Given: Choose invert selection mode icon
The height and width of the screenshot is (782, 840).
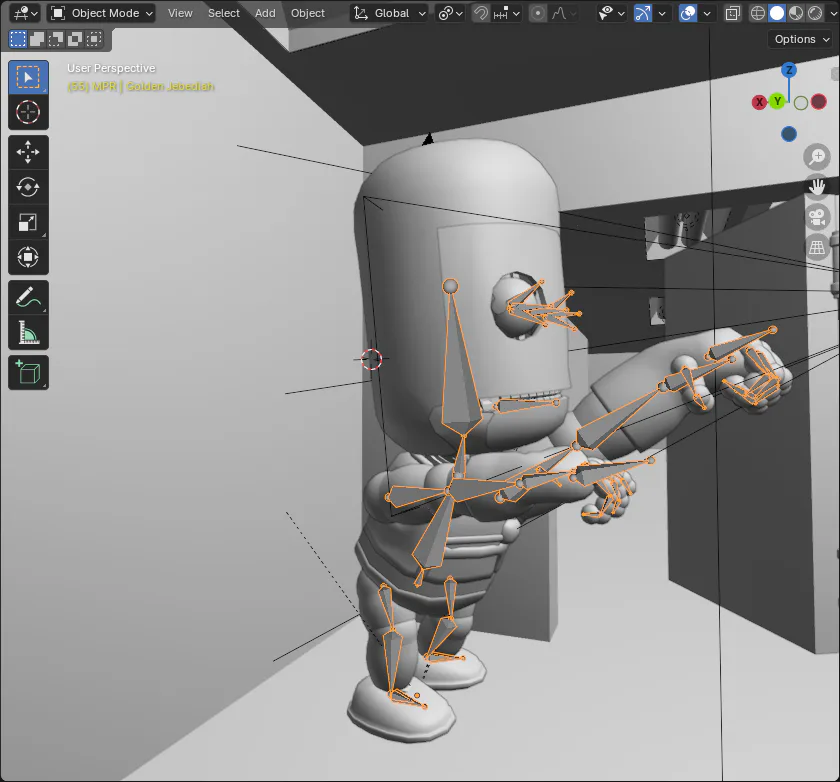Looking at the screenshot, I should tap(75, 39).
